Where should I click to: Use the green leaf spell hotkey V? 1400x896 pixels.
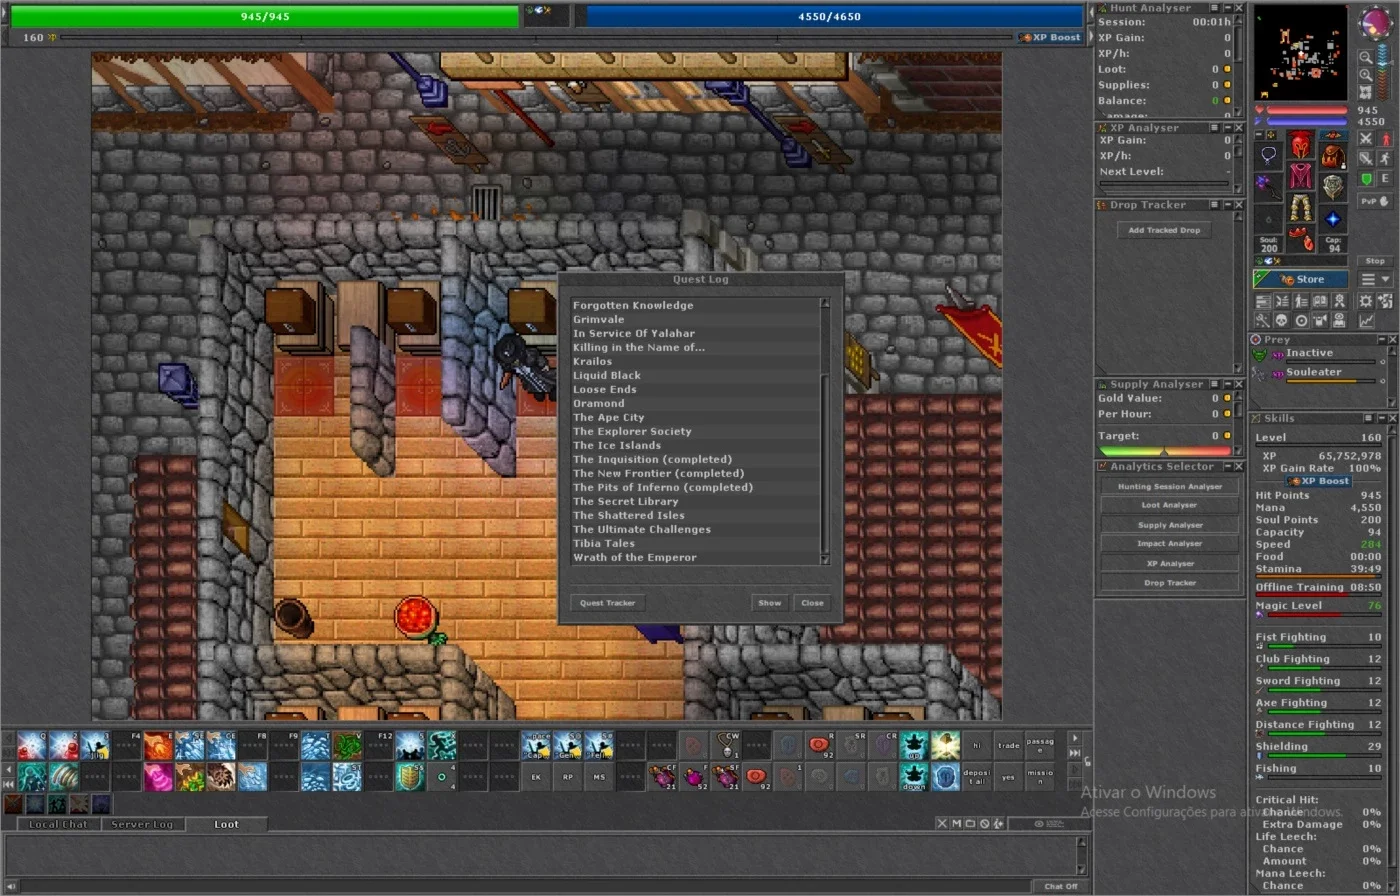(x=348, y=745)
